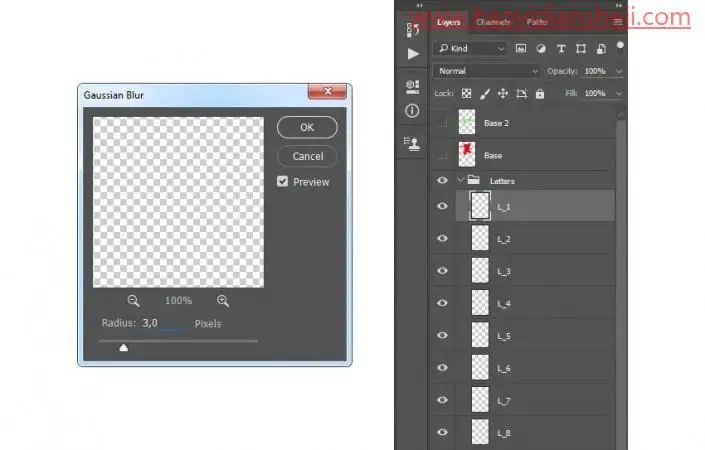Viewport: 705px width, 450px height.
Task: Filter layers by shape layers icon
Action: pyautogui.click(x=581, y=49)
